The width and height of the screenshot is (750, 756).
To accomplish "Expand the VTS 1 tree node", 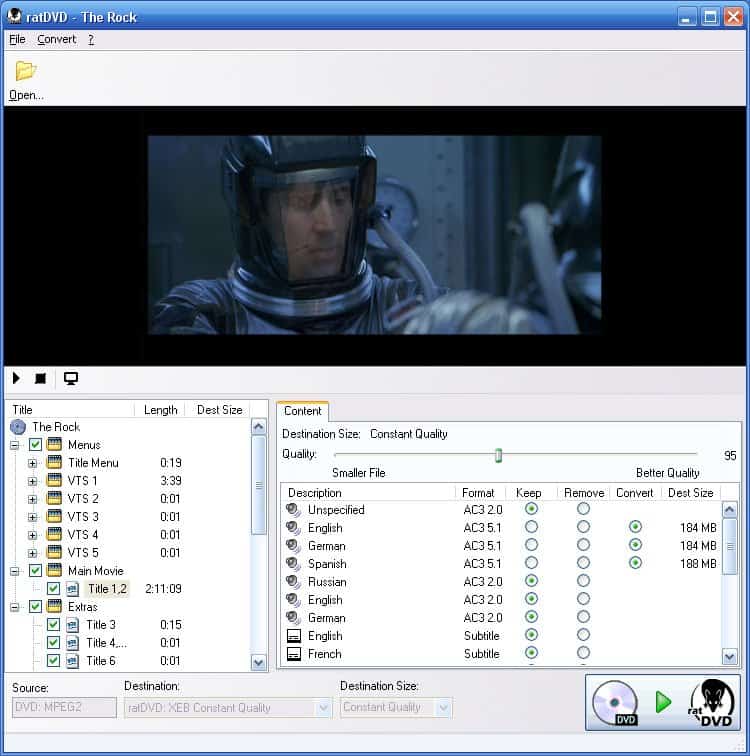I will (x=32, y=481).
